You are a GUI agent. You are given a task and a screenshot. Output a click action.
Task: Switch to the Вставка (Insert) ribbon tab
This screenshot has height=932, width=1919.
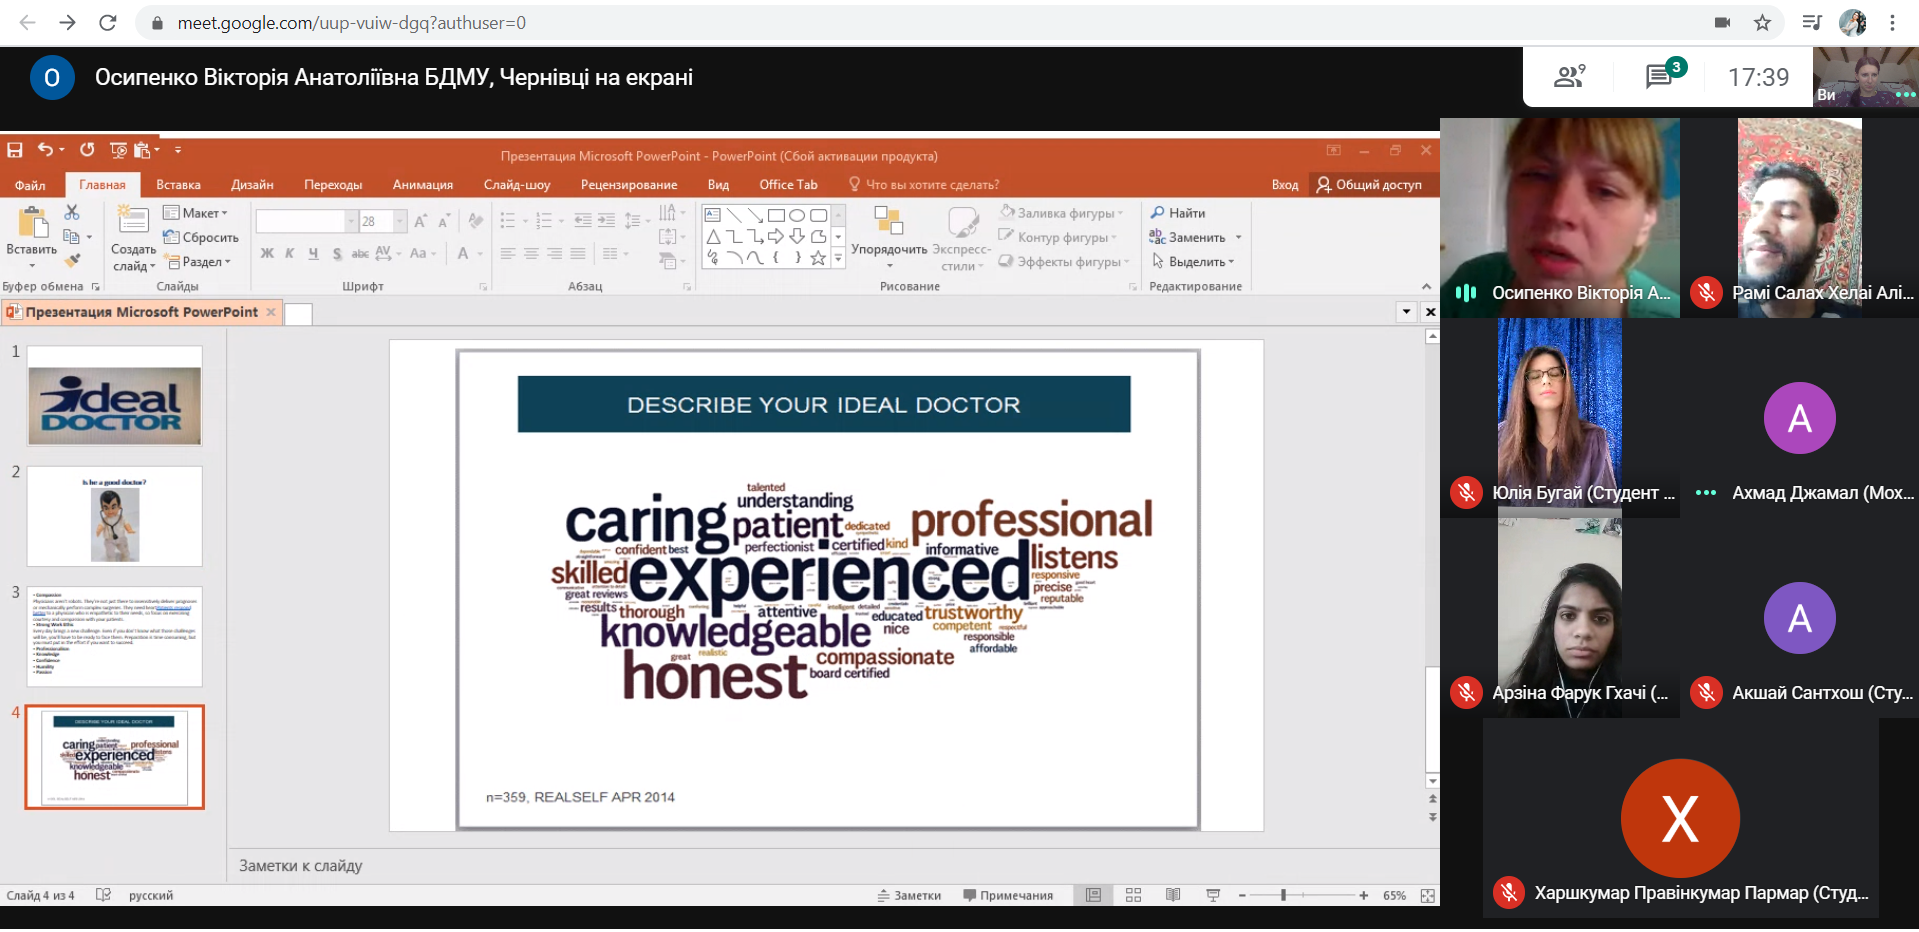coord(178,185)
